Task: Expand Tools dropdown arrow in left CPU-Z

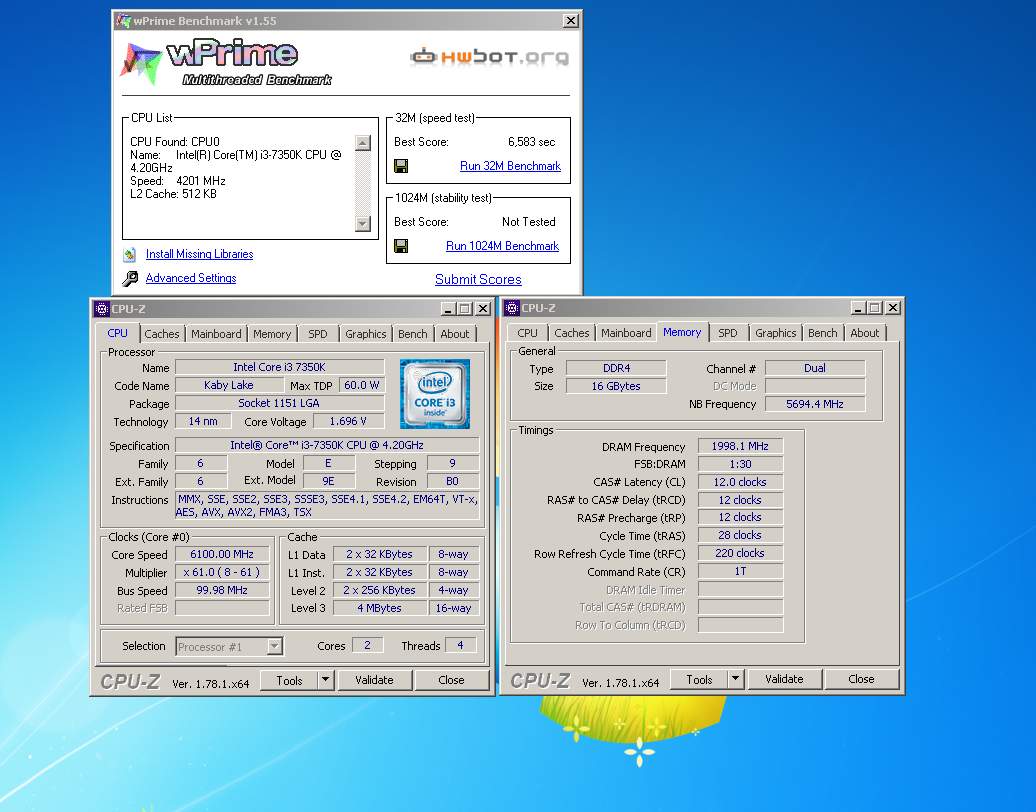Action: pos(326,680)
